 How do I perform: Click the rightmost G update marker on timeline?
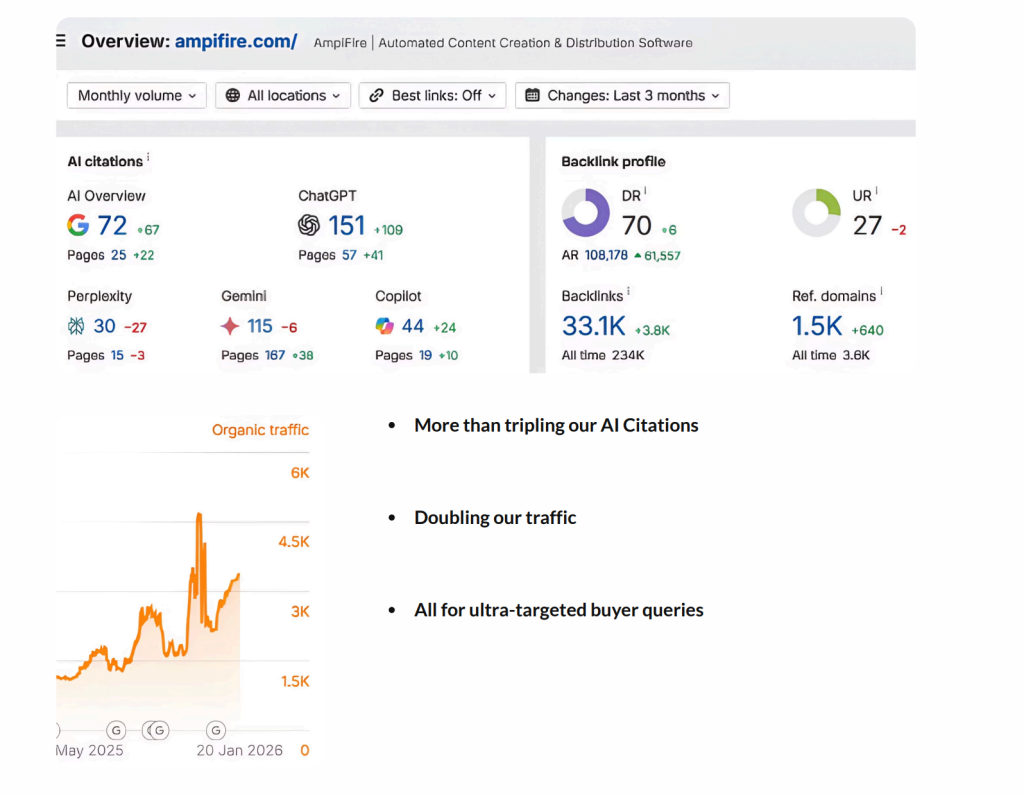coord(216,730)
